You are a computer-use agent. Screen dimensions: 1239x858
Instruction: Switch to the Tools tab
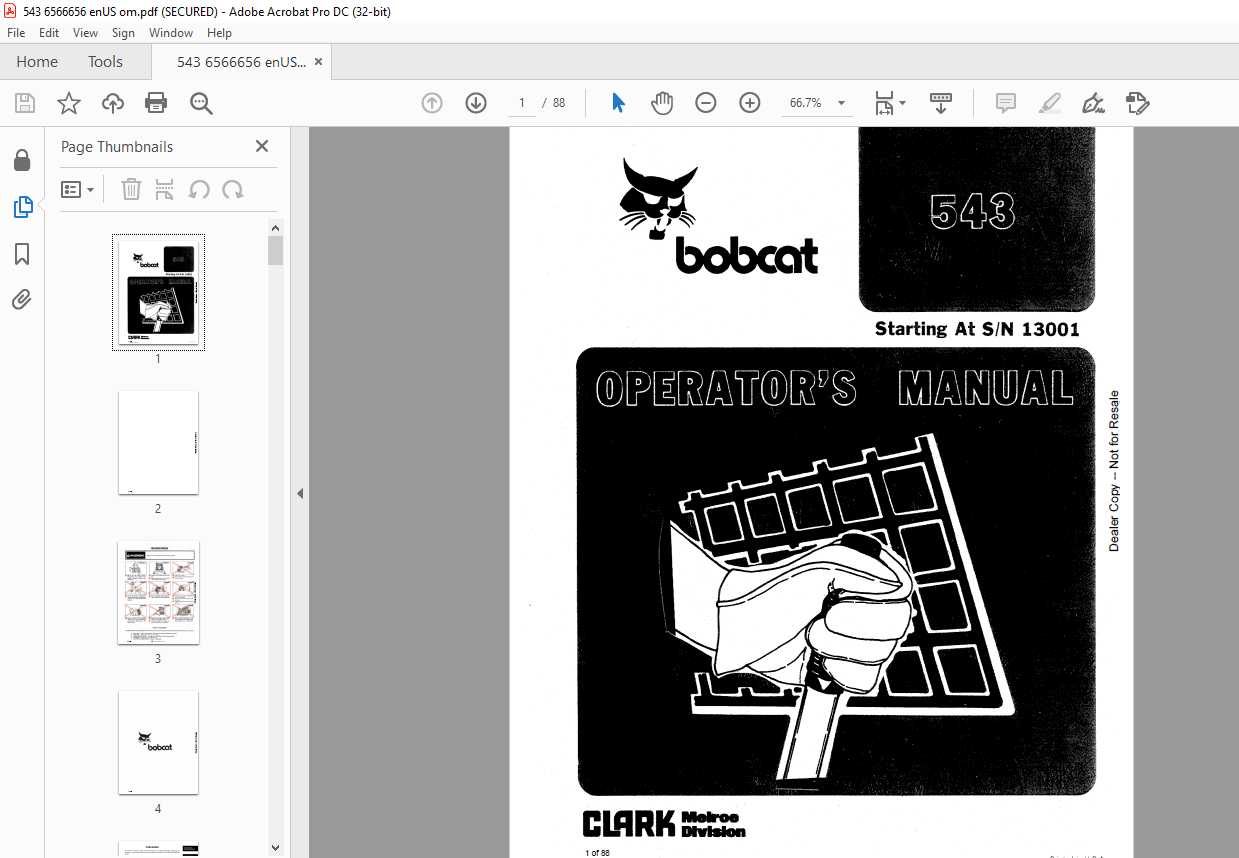coord(105,61)
